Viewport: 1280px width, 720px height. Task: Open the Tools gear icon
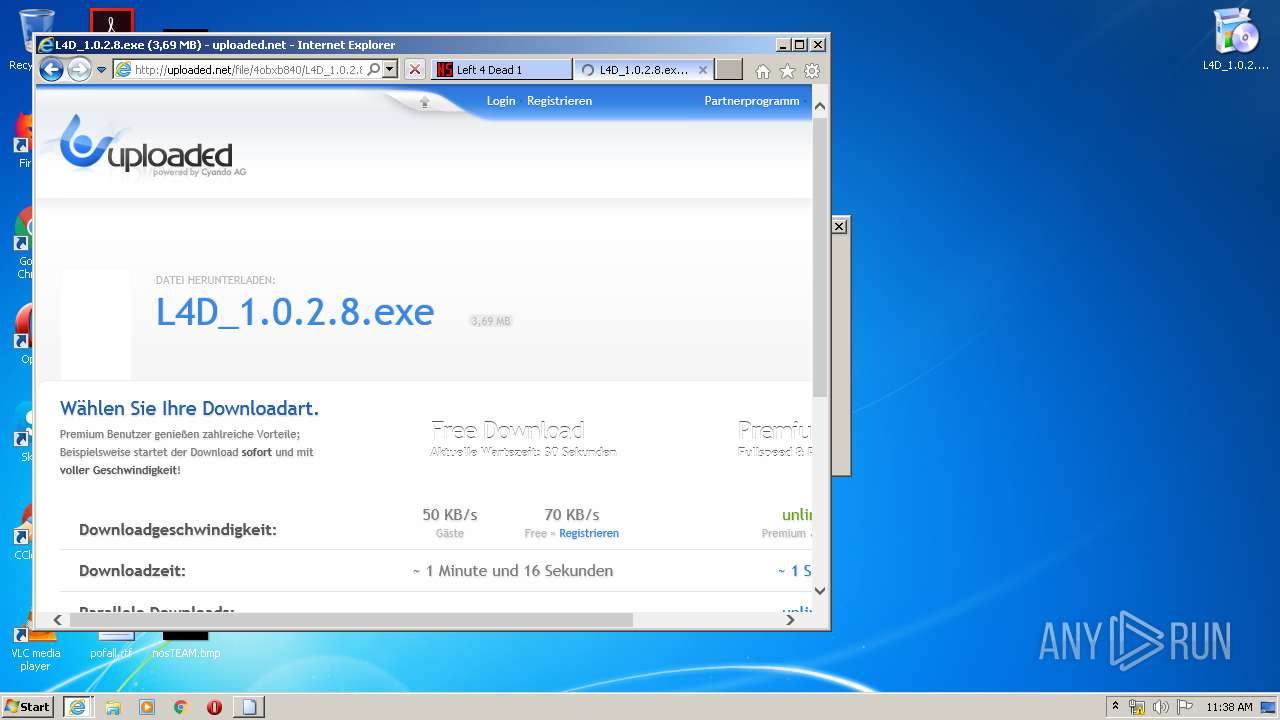(812, 71)
